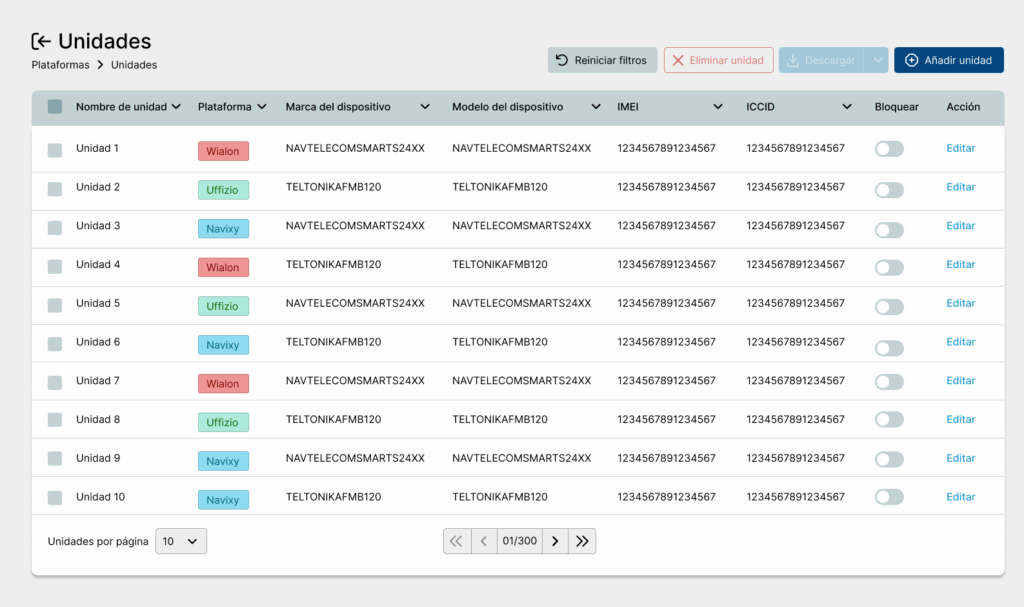Open the Descargar split-button dropdown arrow
Image resolution: width=1024 pixels, height=607 pixels.
(x=876, y=60)
